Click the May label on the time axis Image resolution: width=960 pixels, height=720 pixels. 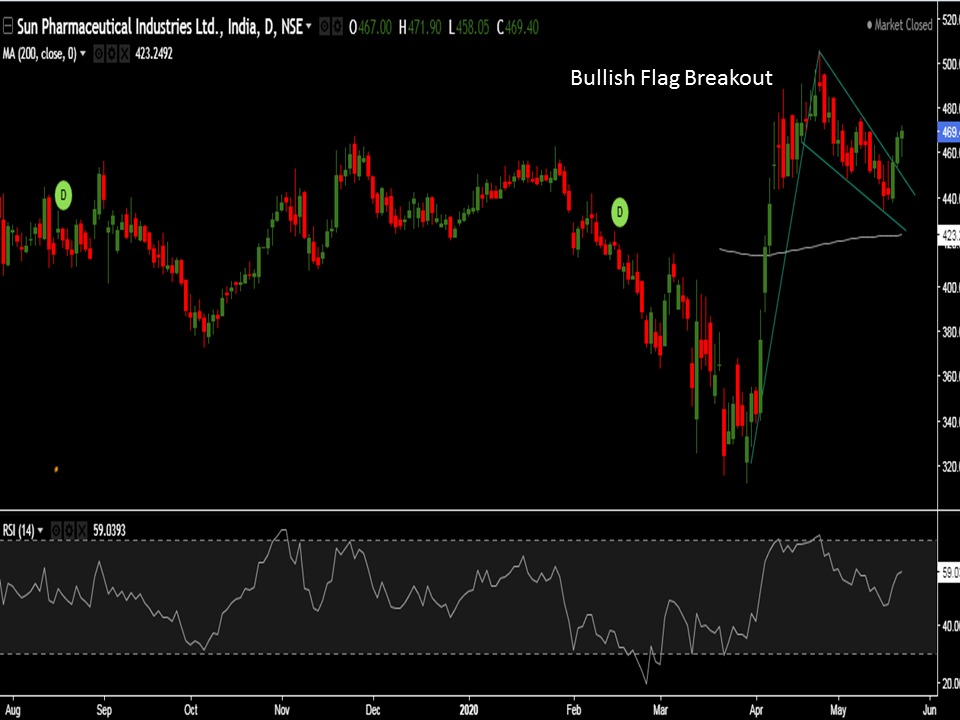tap(838, 710)
